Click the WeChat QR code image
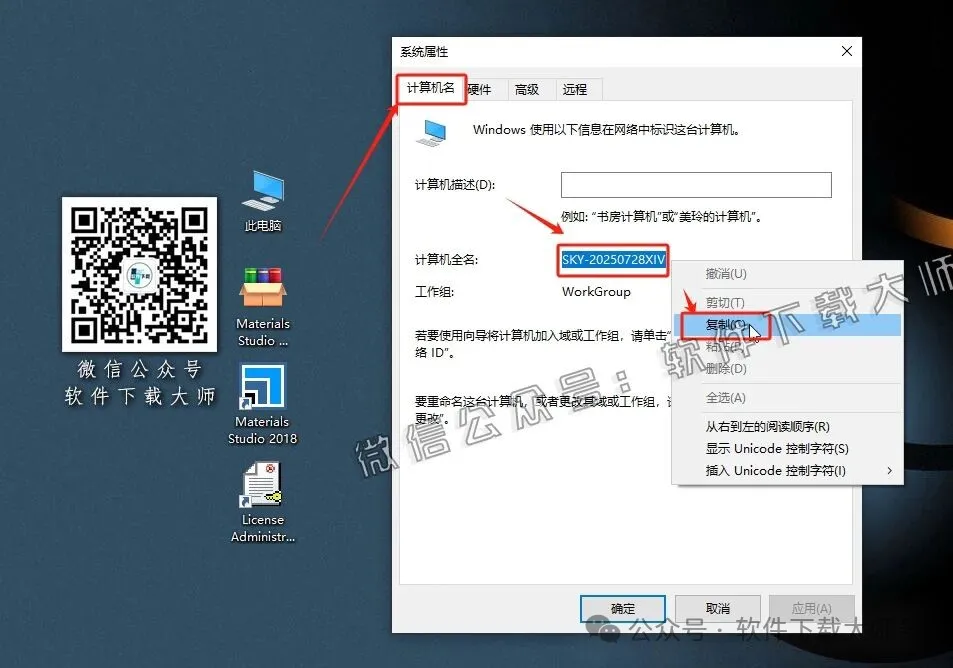The image size is (953, 668). [x=139, y=274]
